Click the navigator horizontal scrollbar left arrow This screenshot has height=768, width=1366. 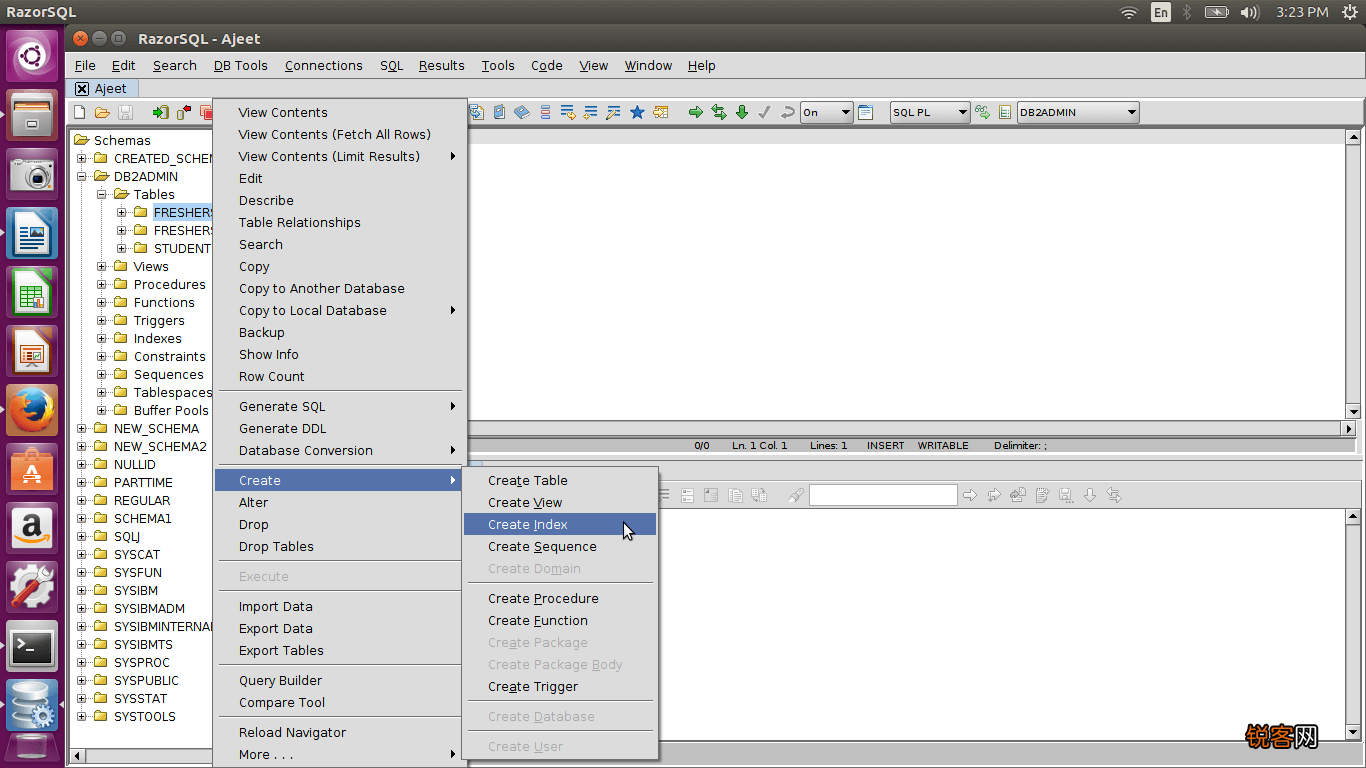coord(77,756)
